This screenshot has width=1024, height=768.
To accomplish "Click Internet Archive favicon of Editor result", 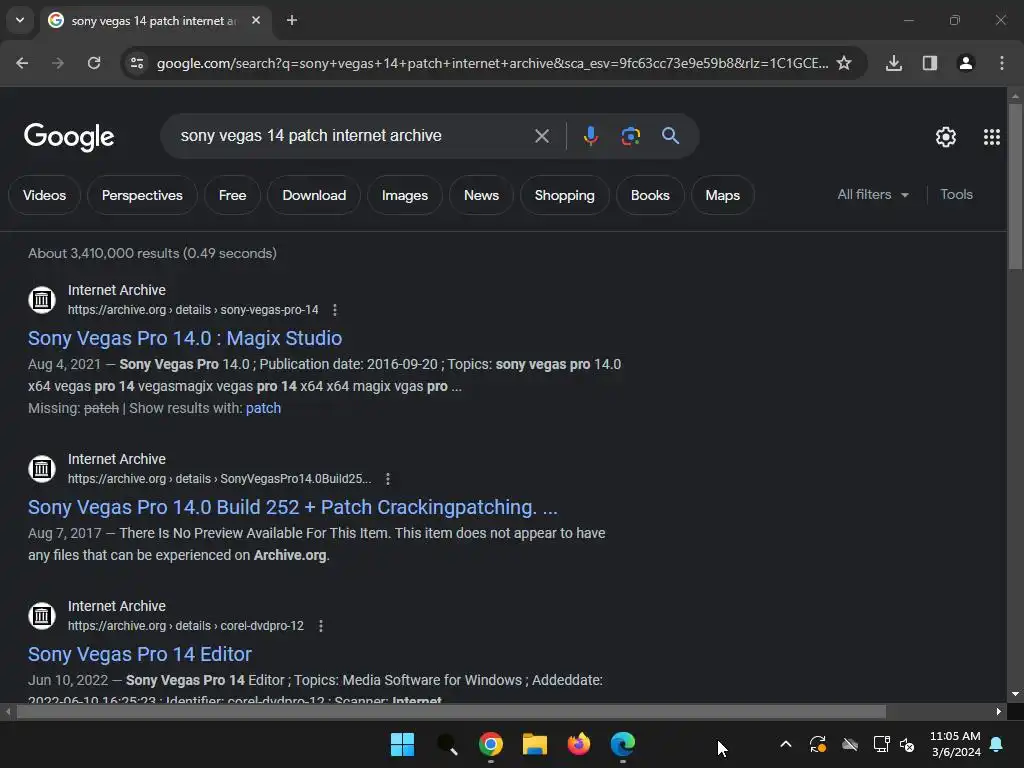I will 42,616.
